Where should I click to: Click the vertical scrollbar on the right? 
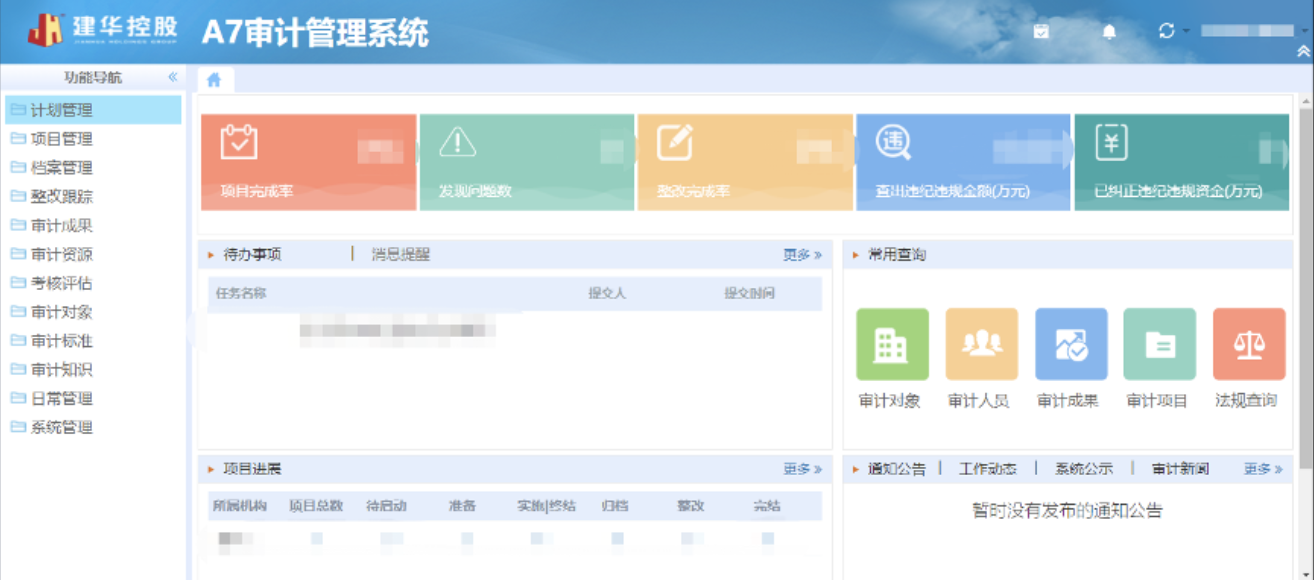pos(1305,330)
